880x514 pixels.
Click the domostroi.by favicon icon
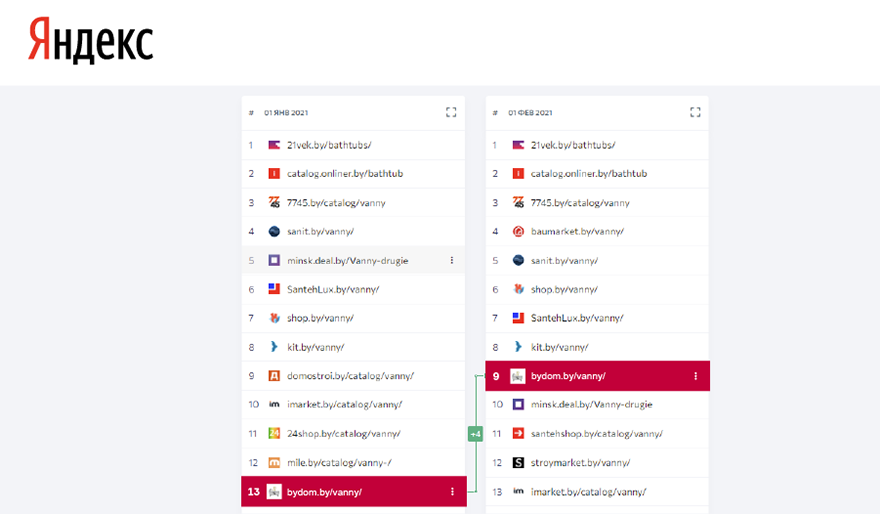[x=274, y=376]
